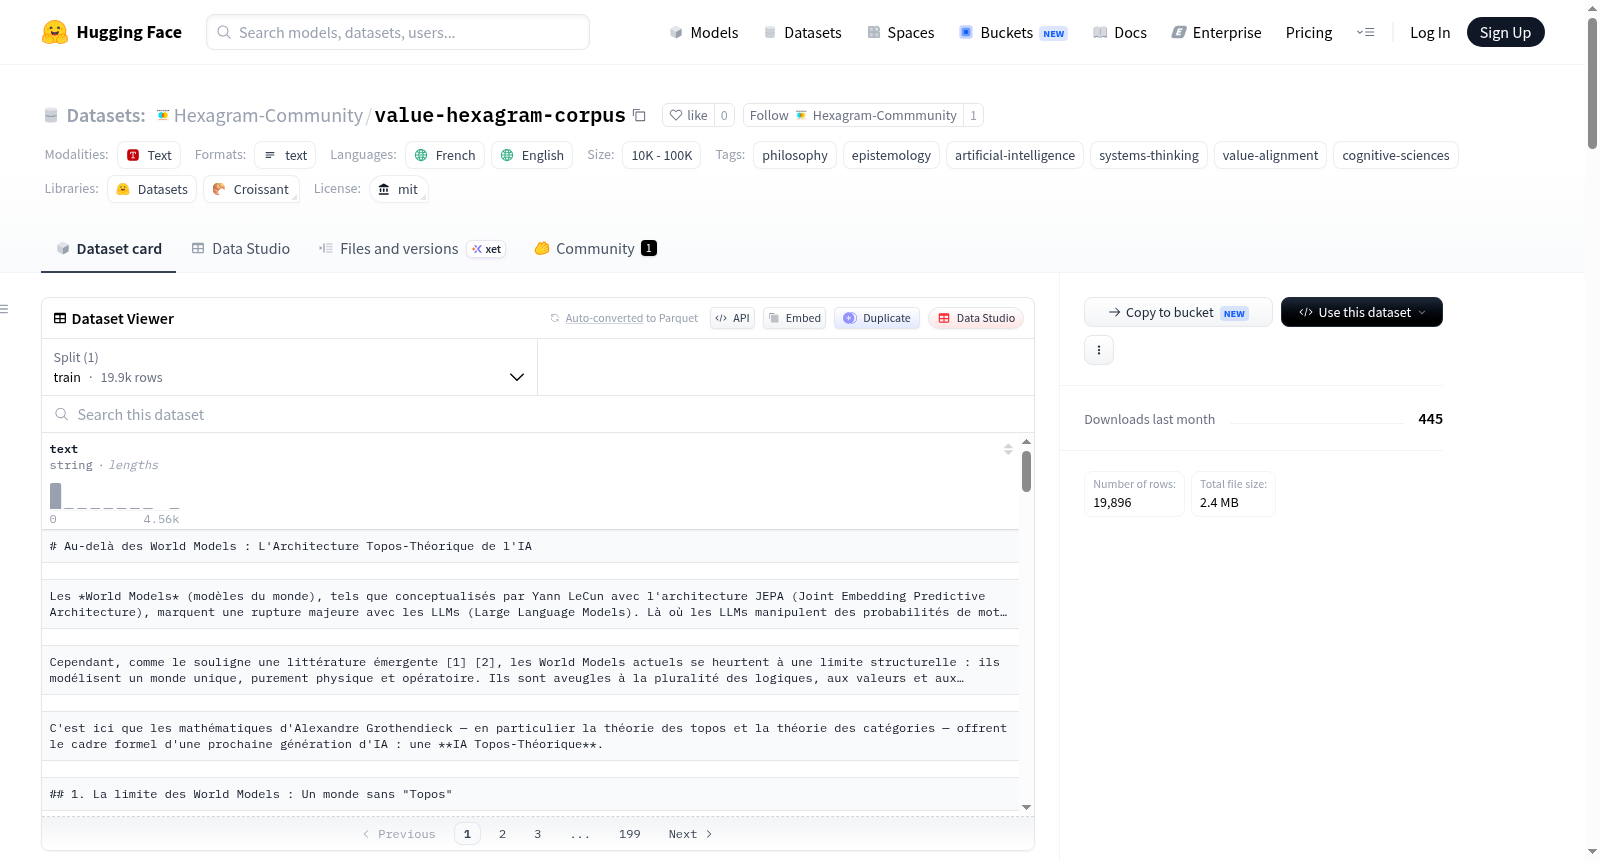The image size is (1600, 861).
Task: Open Models in the top navigation
Action: 704,32
